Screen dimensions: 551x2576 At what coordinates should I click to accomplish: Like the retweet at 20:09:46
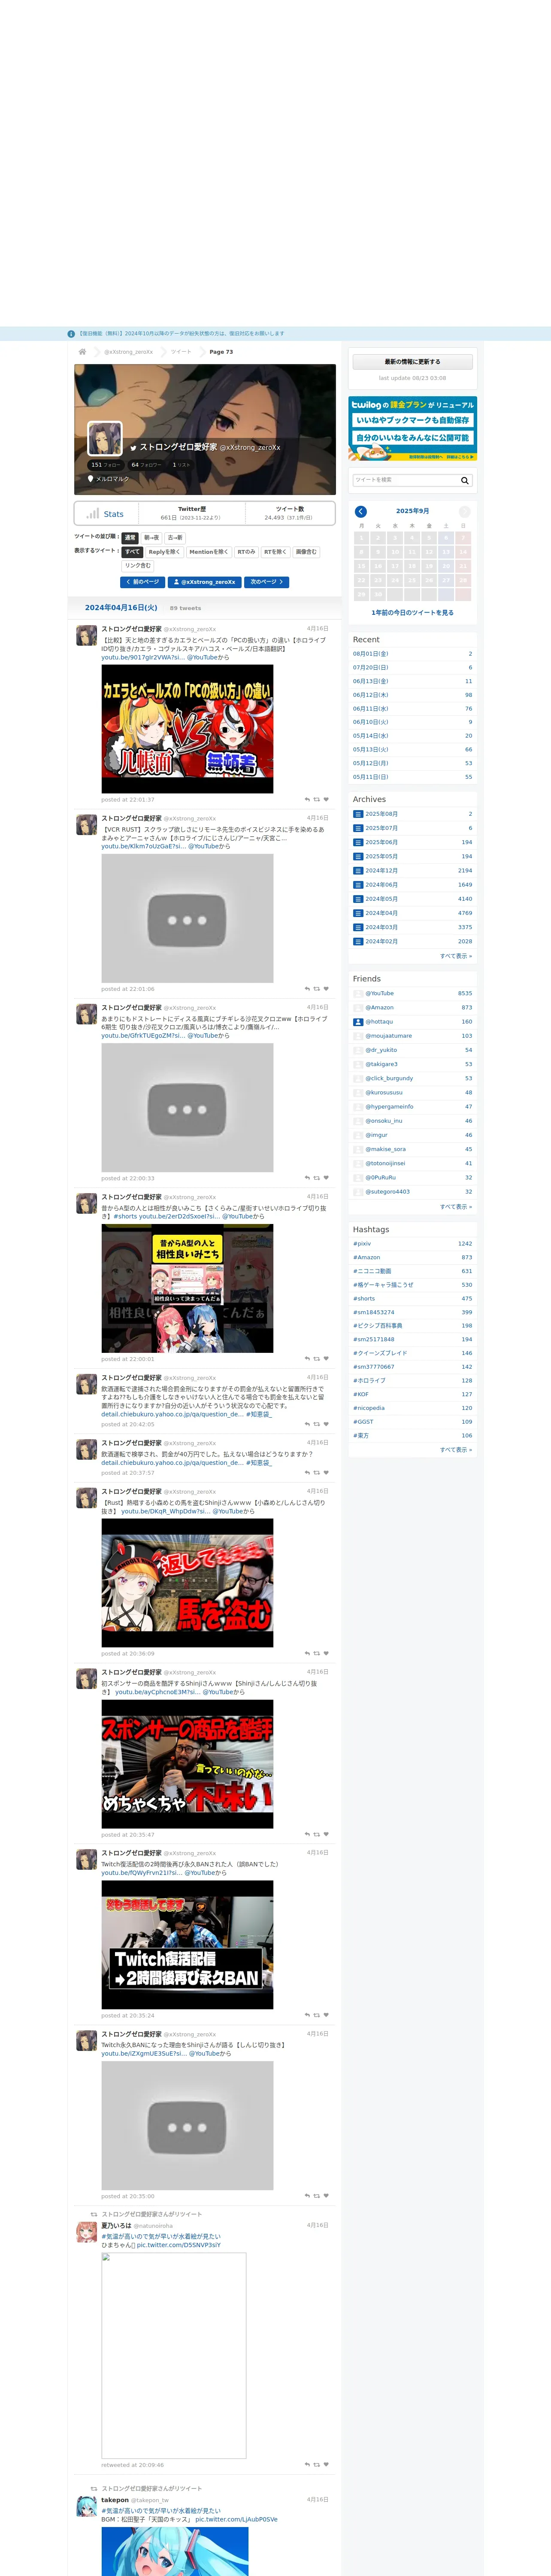(326, 2465)
